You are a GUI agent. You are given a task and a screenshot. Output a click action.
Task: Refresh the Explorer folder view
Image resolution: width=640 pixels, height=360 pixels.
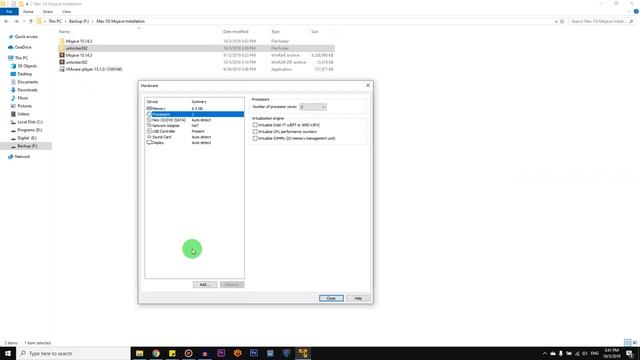point(562,21)
